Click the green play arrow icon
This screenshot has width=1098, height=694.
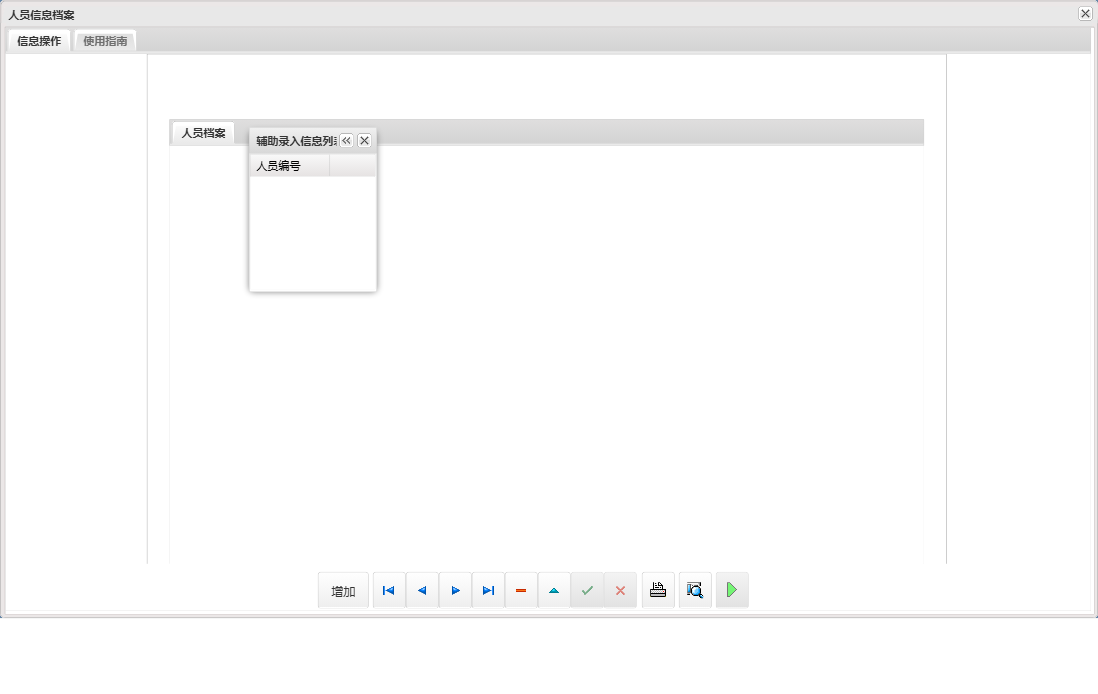click(x=732, y=590)
